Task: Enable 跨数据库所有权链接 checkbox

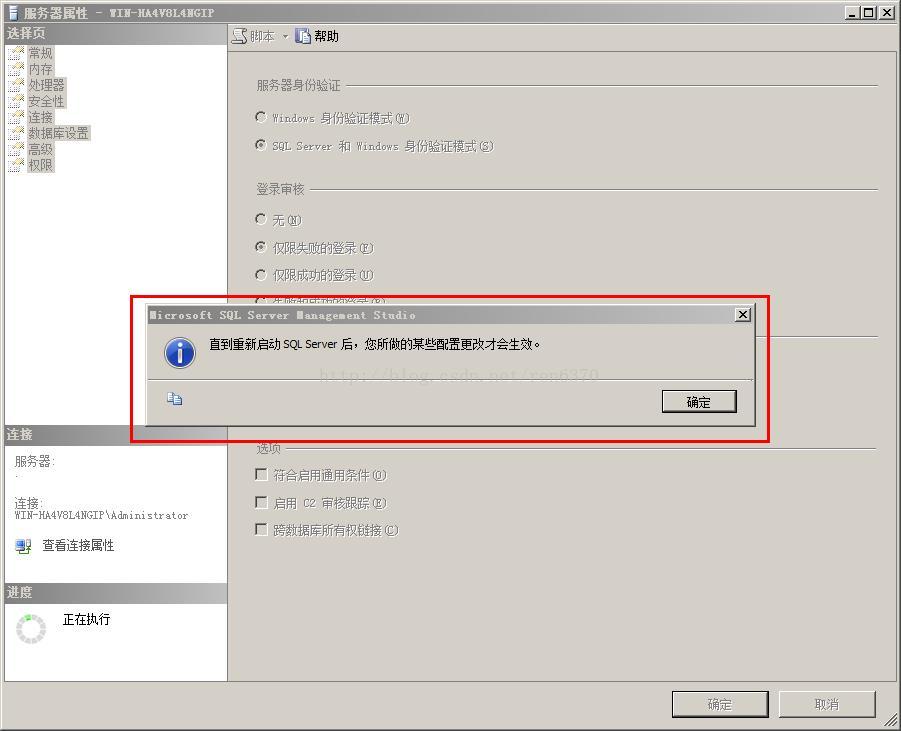Action: coord(261,529)
